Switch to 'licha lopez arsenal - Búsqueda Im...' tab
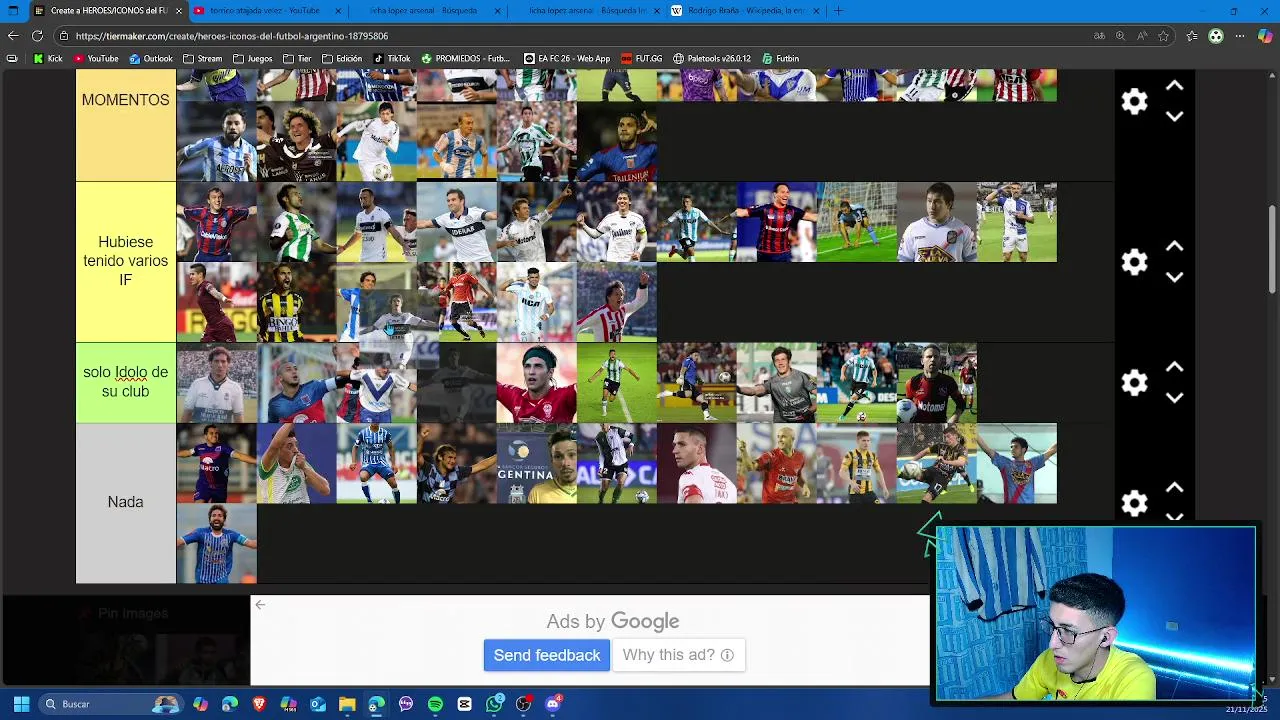1280x720 pixels. (x=587, y=11)
